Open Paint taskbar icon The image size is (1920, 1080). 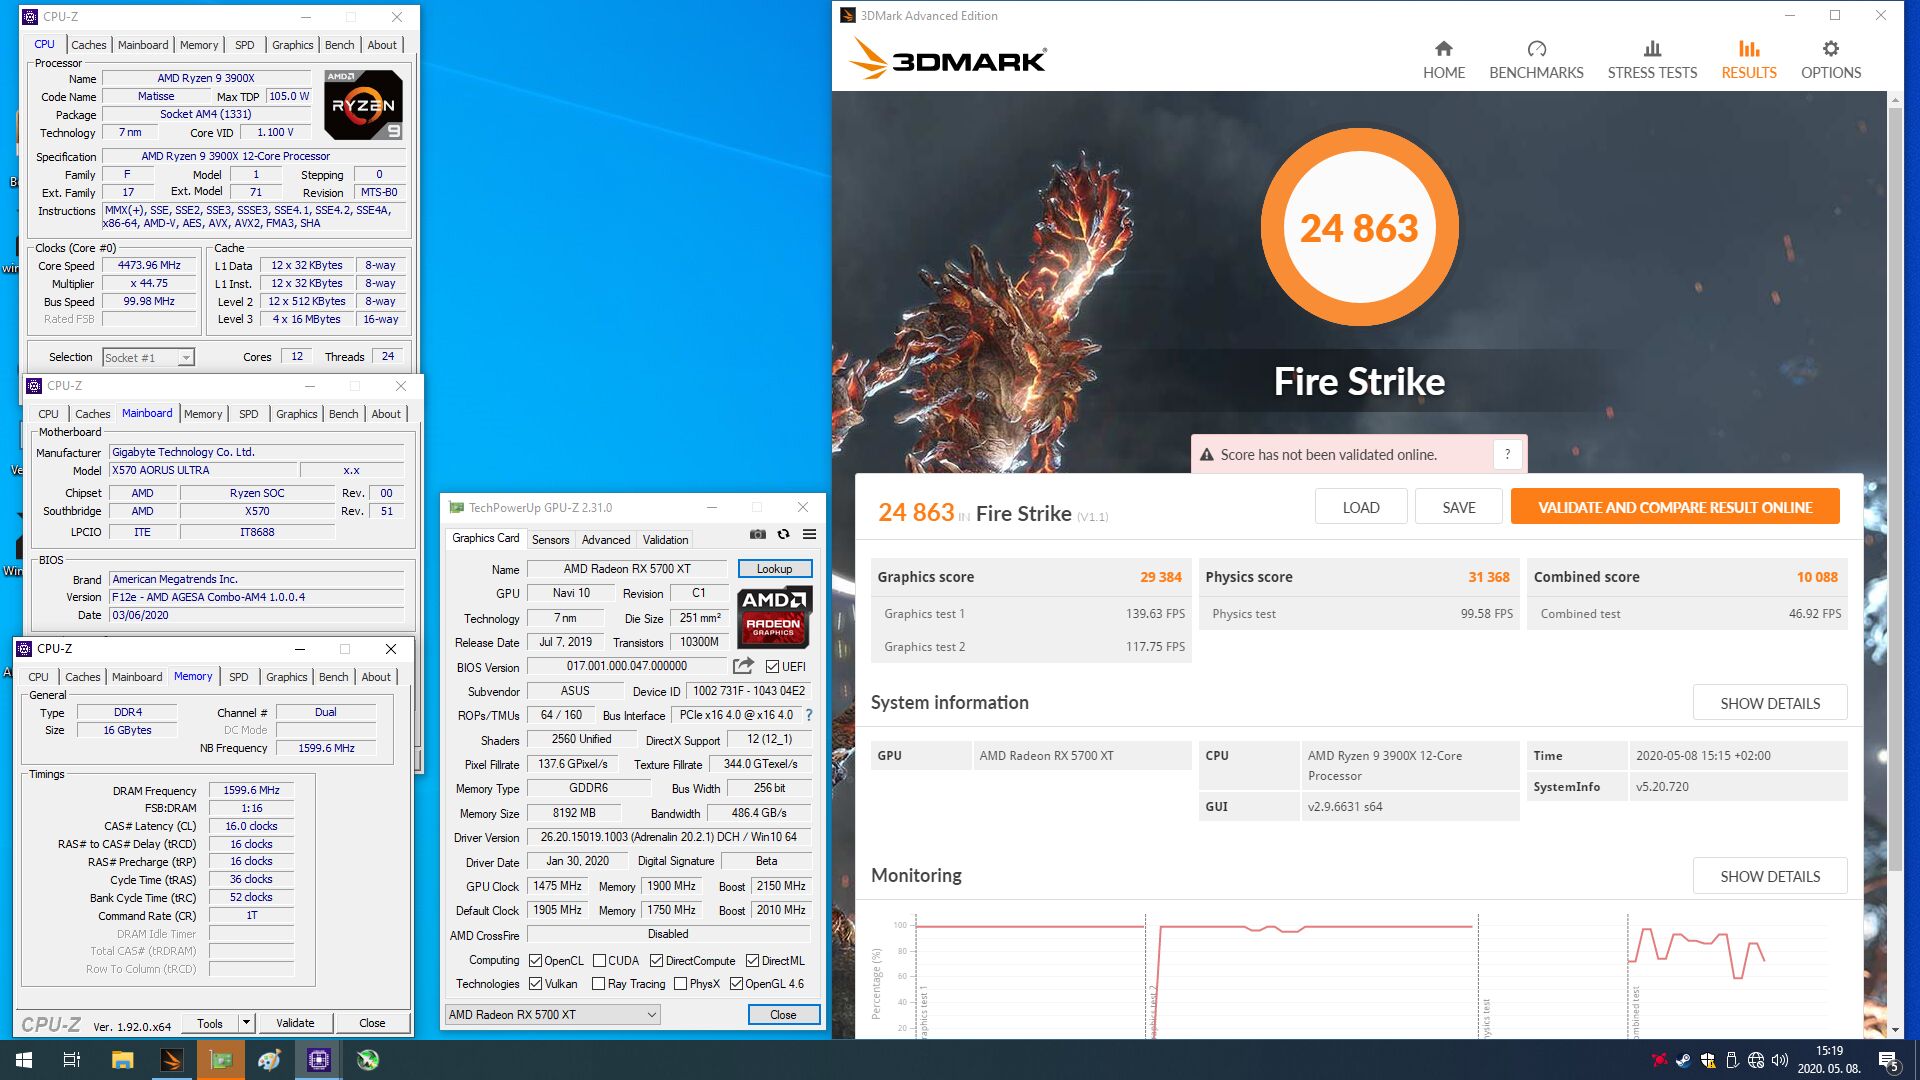pos(269,1060)
